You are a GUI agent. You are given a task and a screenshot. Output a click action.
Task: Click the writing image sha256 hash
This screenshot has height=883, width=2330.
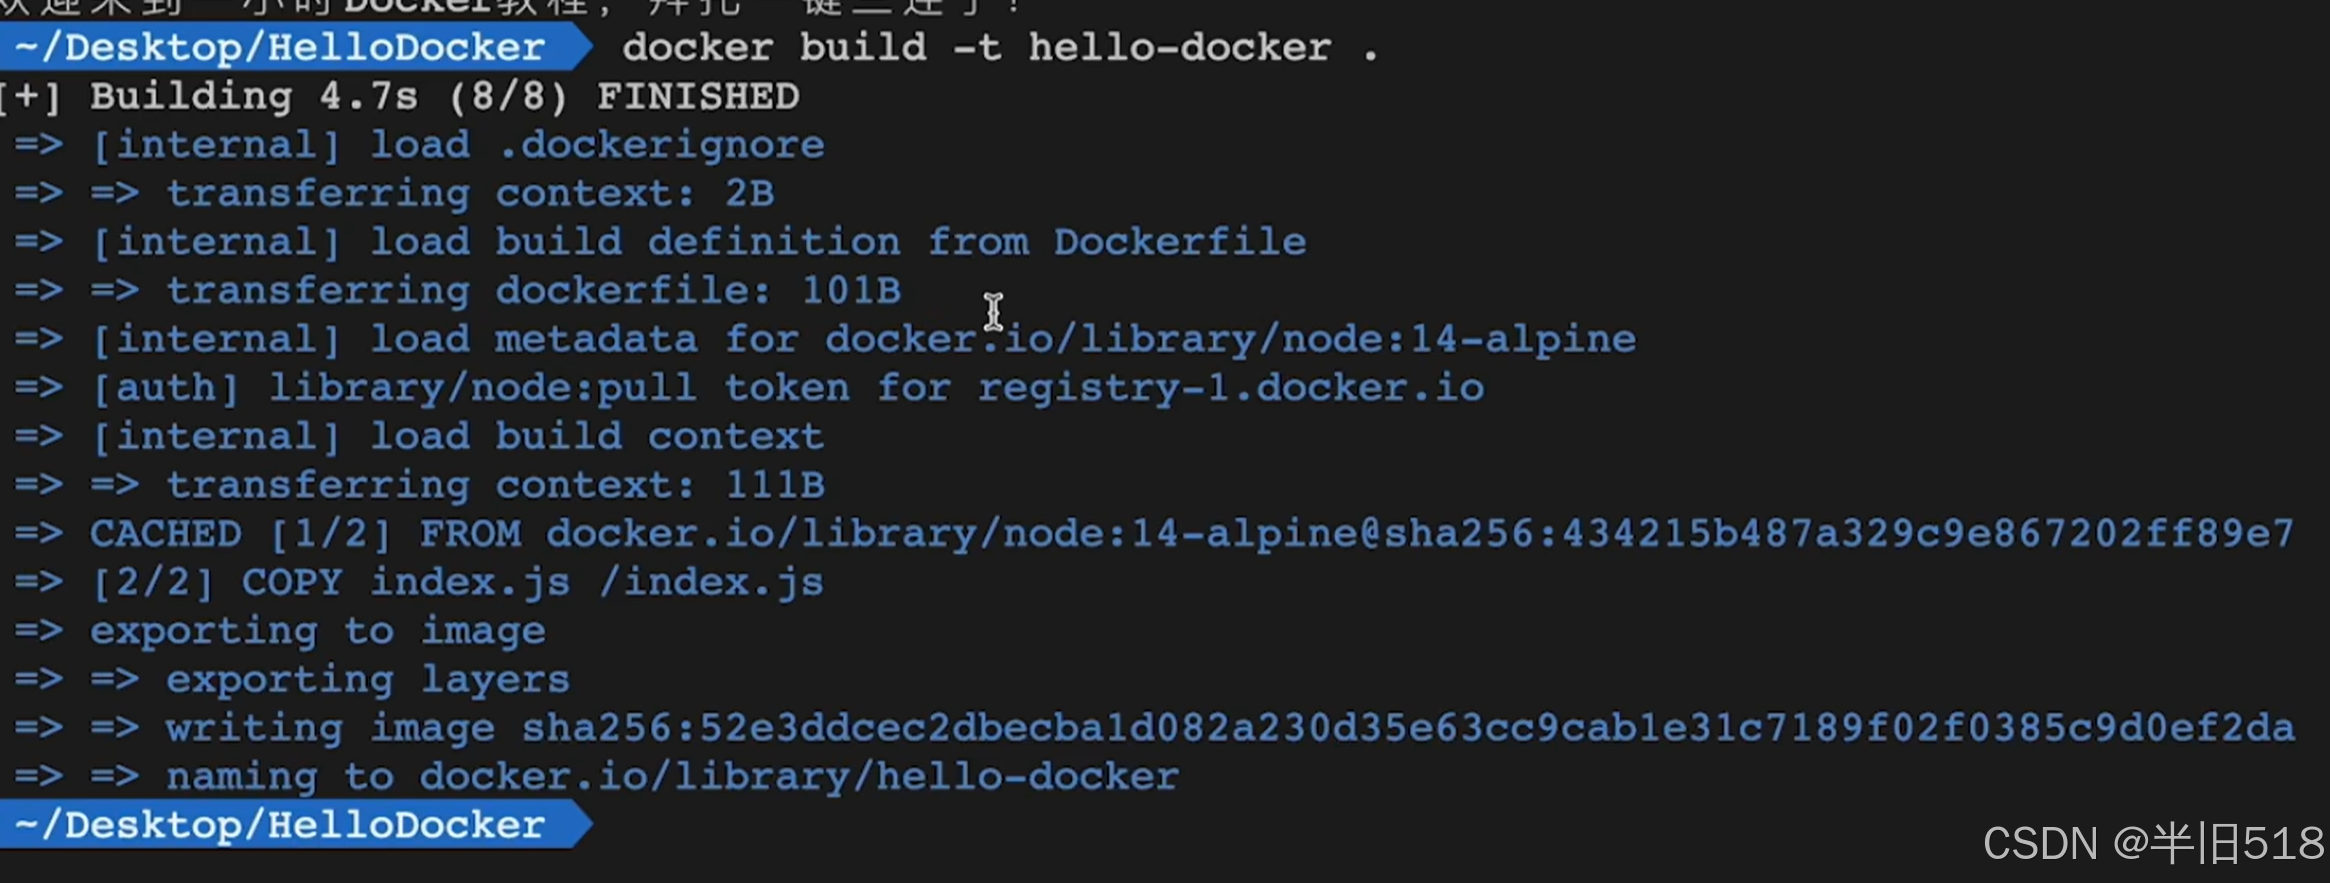click(1408, 728)
